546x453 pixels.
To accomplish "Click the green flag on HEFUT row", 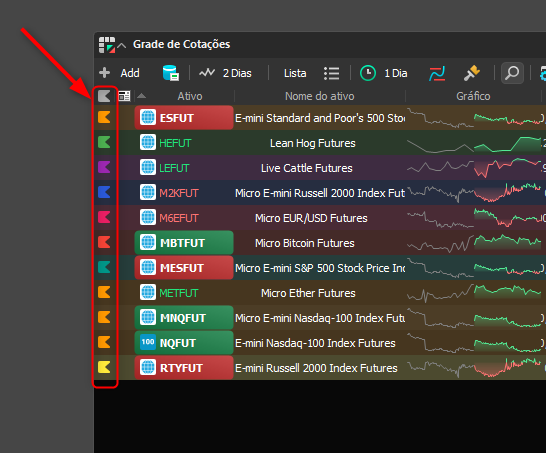I will coord(104,142).
